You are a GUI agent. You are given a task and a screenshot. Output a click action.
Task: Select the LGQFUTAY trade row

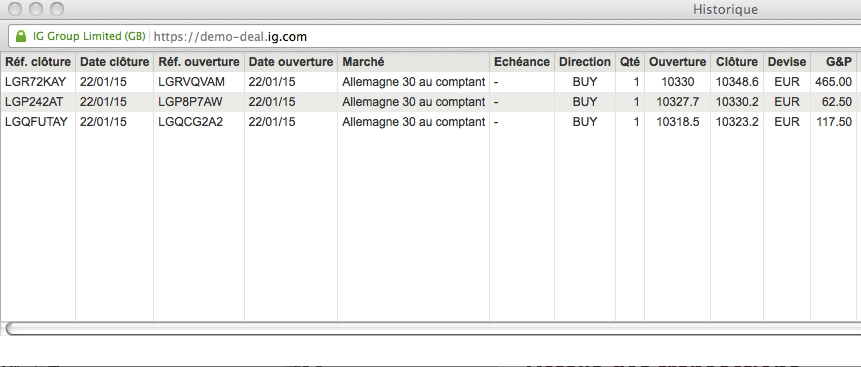coord(430,121)
